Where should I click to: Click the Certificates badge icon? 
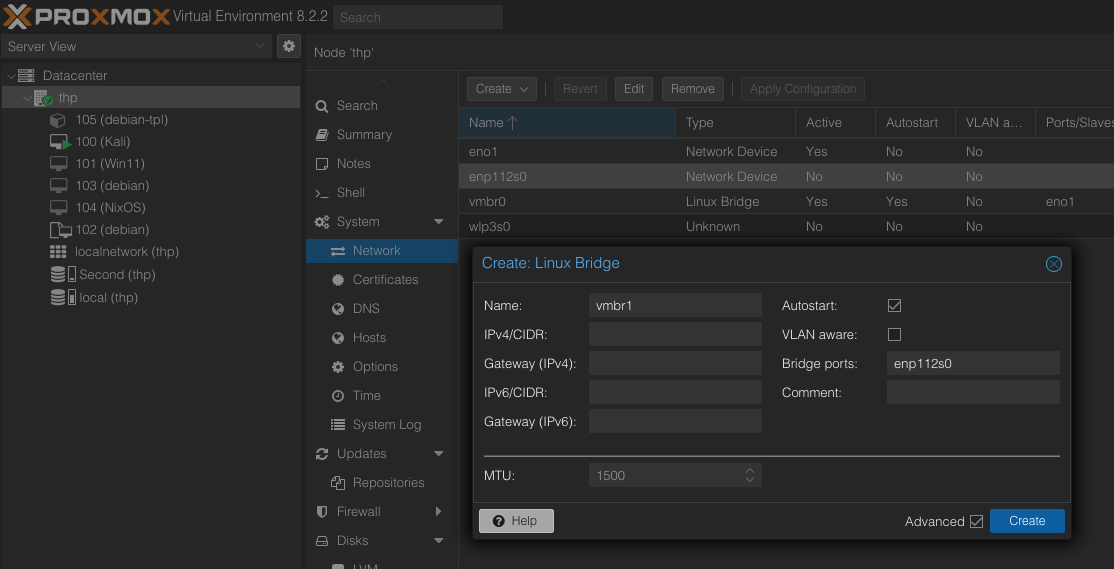[x=338, y=280]
